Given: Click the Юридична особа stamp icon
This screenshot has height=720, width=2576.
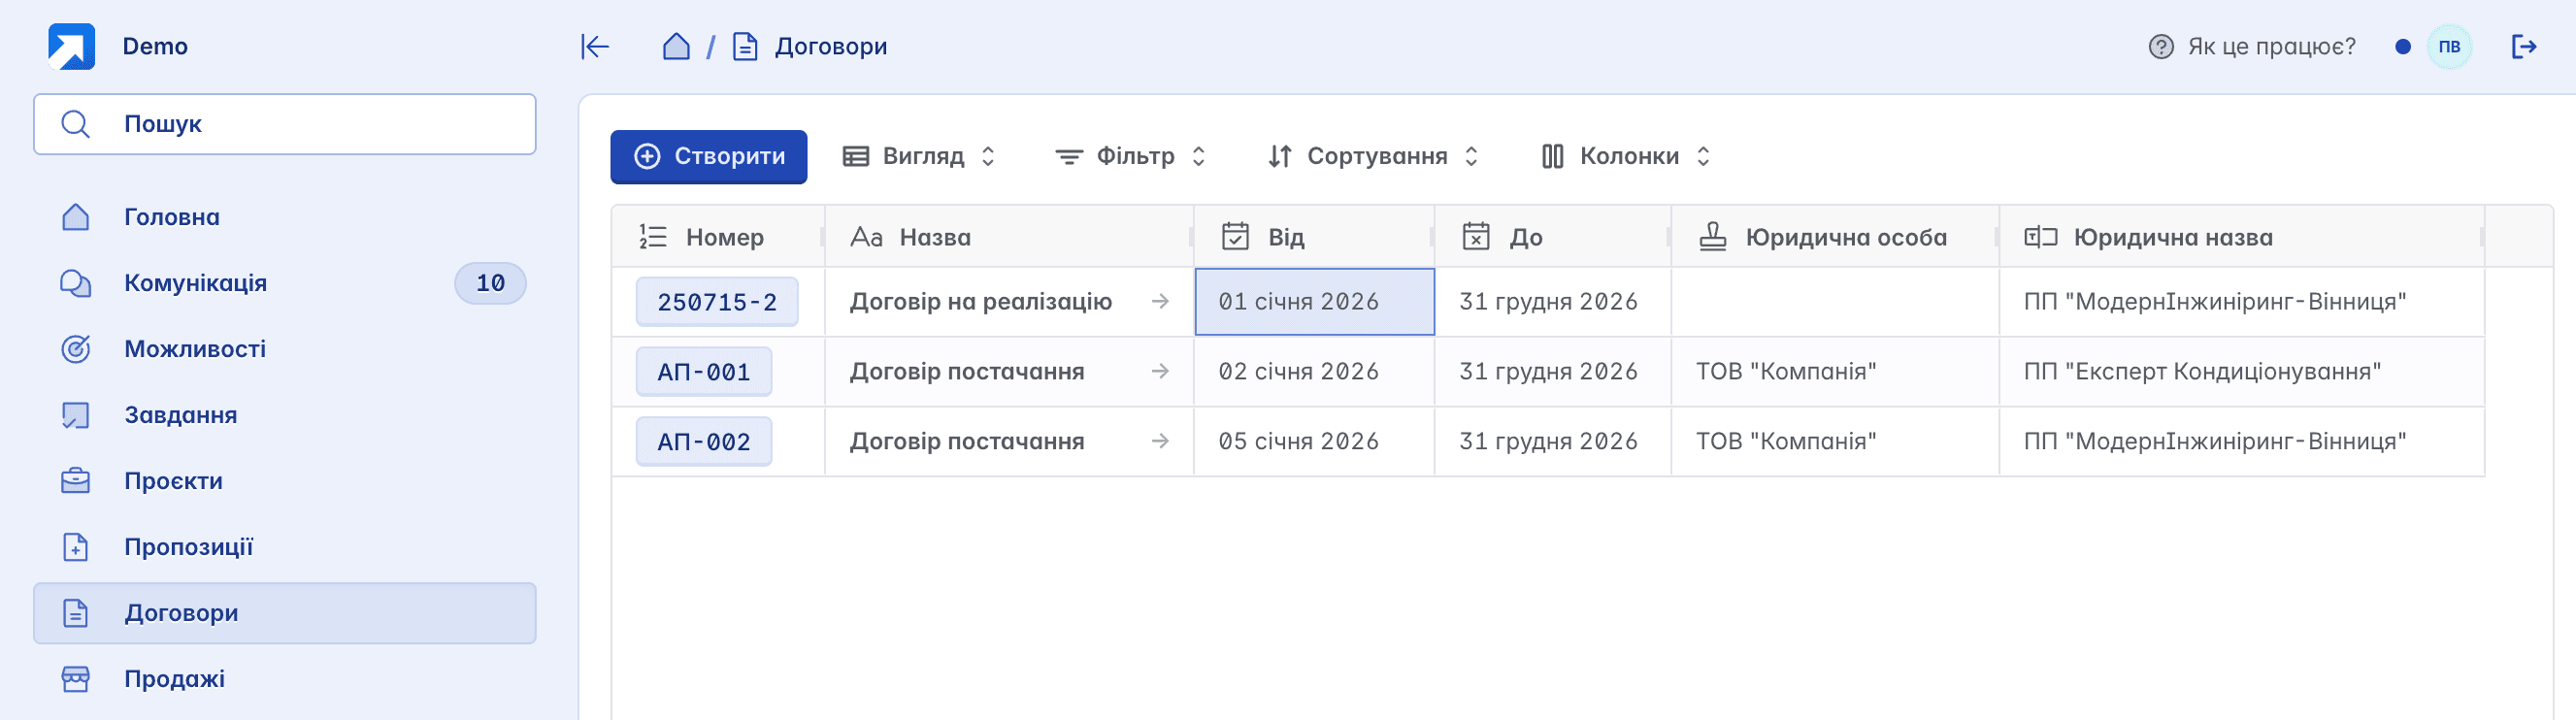Looking at the screenshot, I should 1713,236.
